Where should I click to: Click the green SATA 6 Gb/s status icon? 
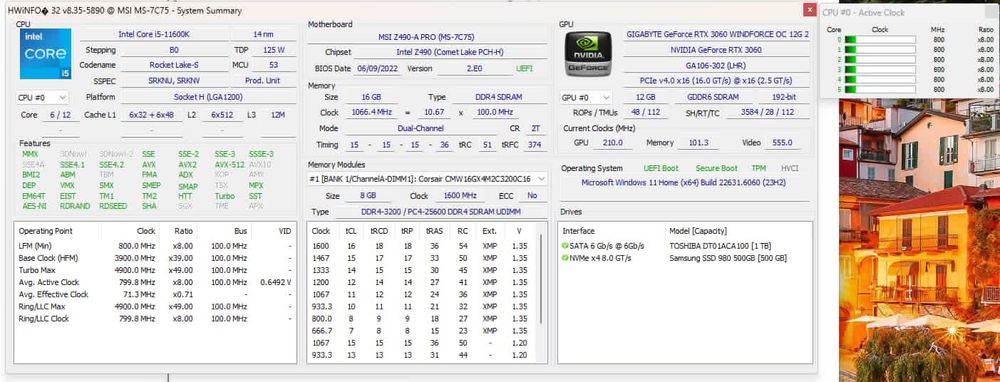pyautogui.click(x=565, y=246)
